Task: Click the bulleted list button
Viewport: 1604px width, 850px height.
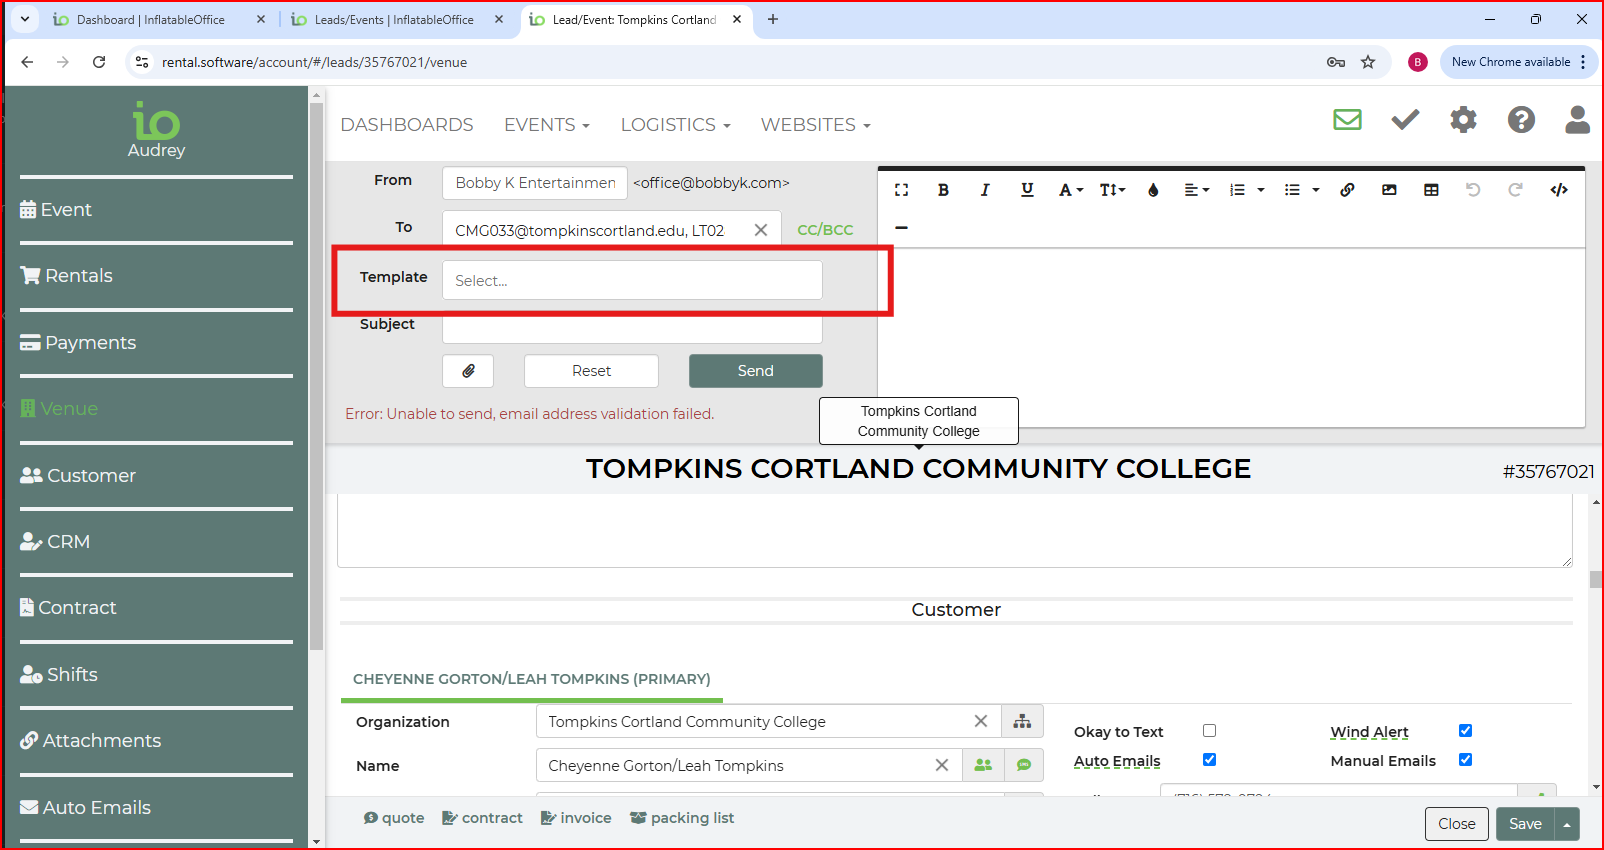Action: (1292, 190)
